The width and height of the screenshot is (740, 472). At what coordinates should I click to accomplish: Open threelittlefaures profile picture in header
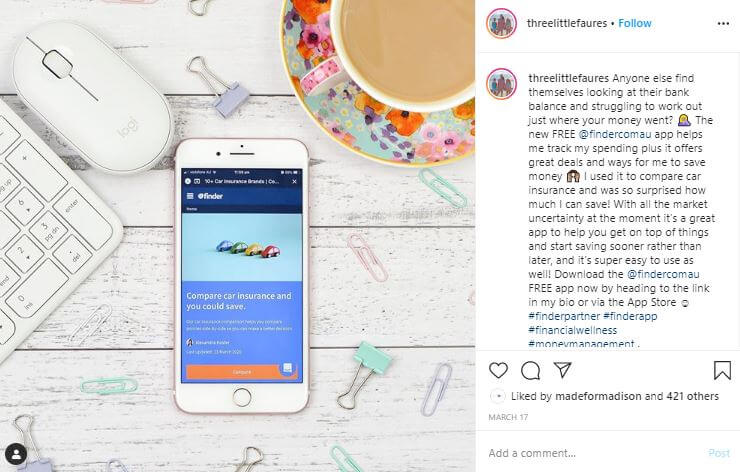click(501, 23)
